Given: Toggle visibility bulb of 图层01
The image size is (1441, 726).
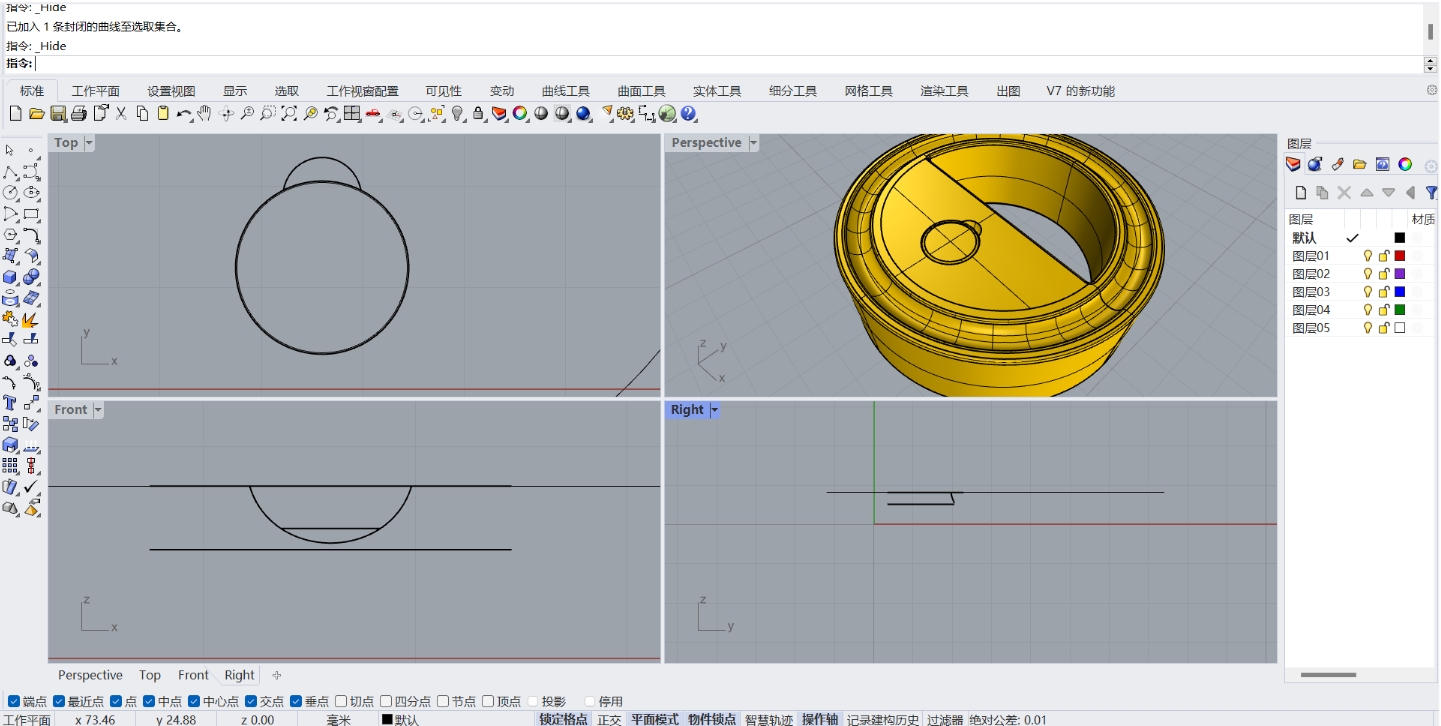Looking at the screenshot, I should (1368, 256).
